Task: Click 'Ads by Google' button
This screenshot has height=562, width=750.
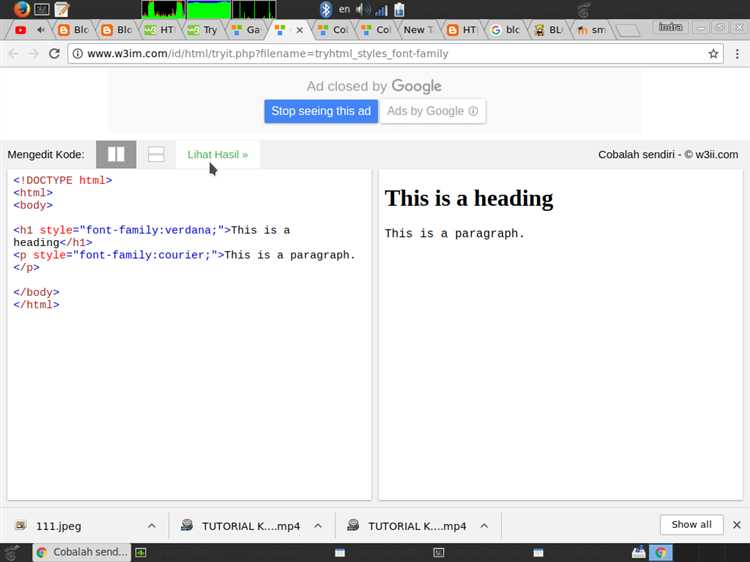Action: click(x=432, y=111)
